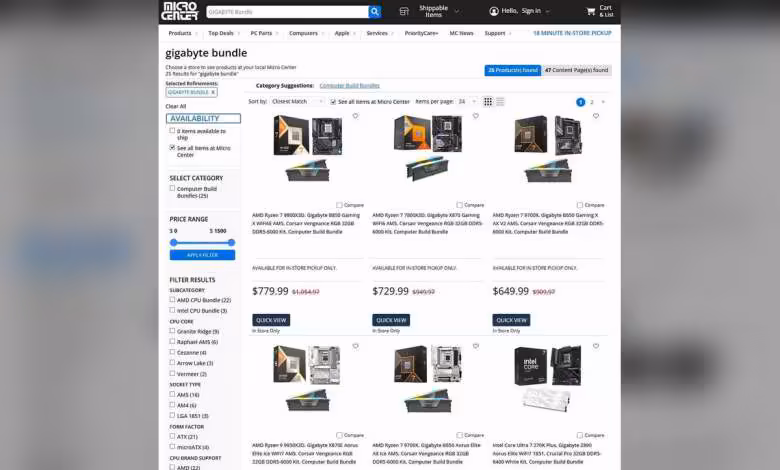
Task: Check 0 items available to ship
Action: (172, 131)
